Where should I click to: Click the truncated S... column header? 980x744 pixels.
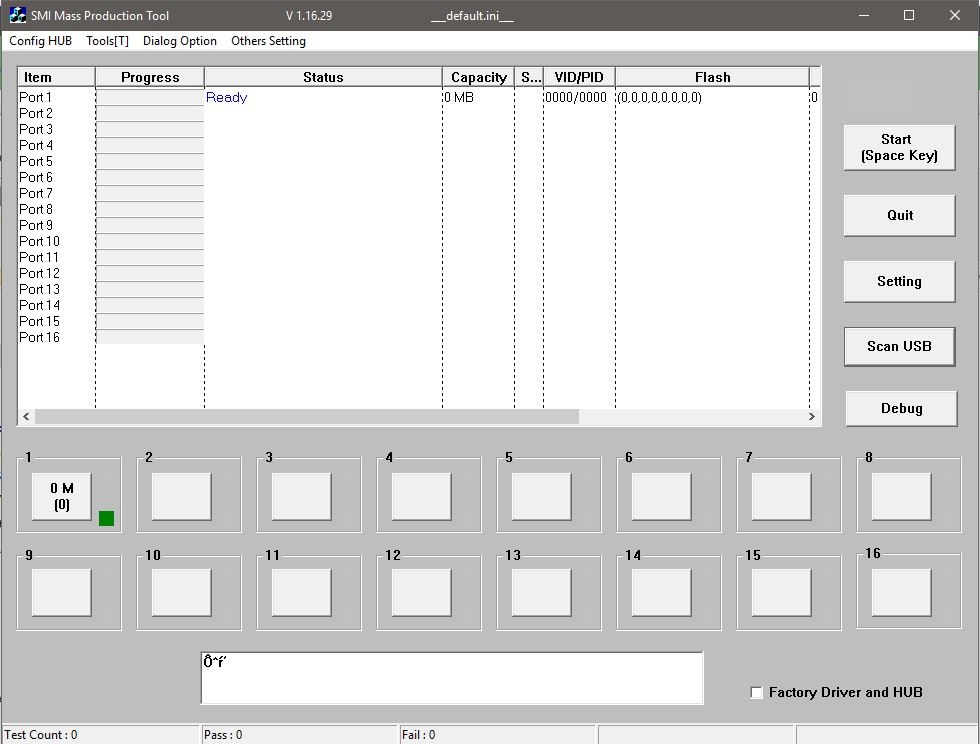[529, 77]
